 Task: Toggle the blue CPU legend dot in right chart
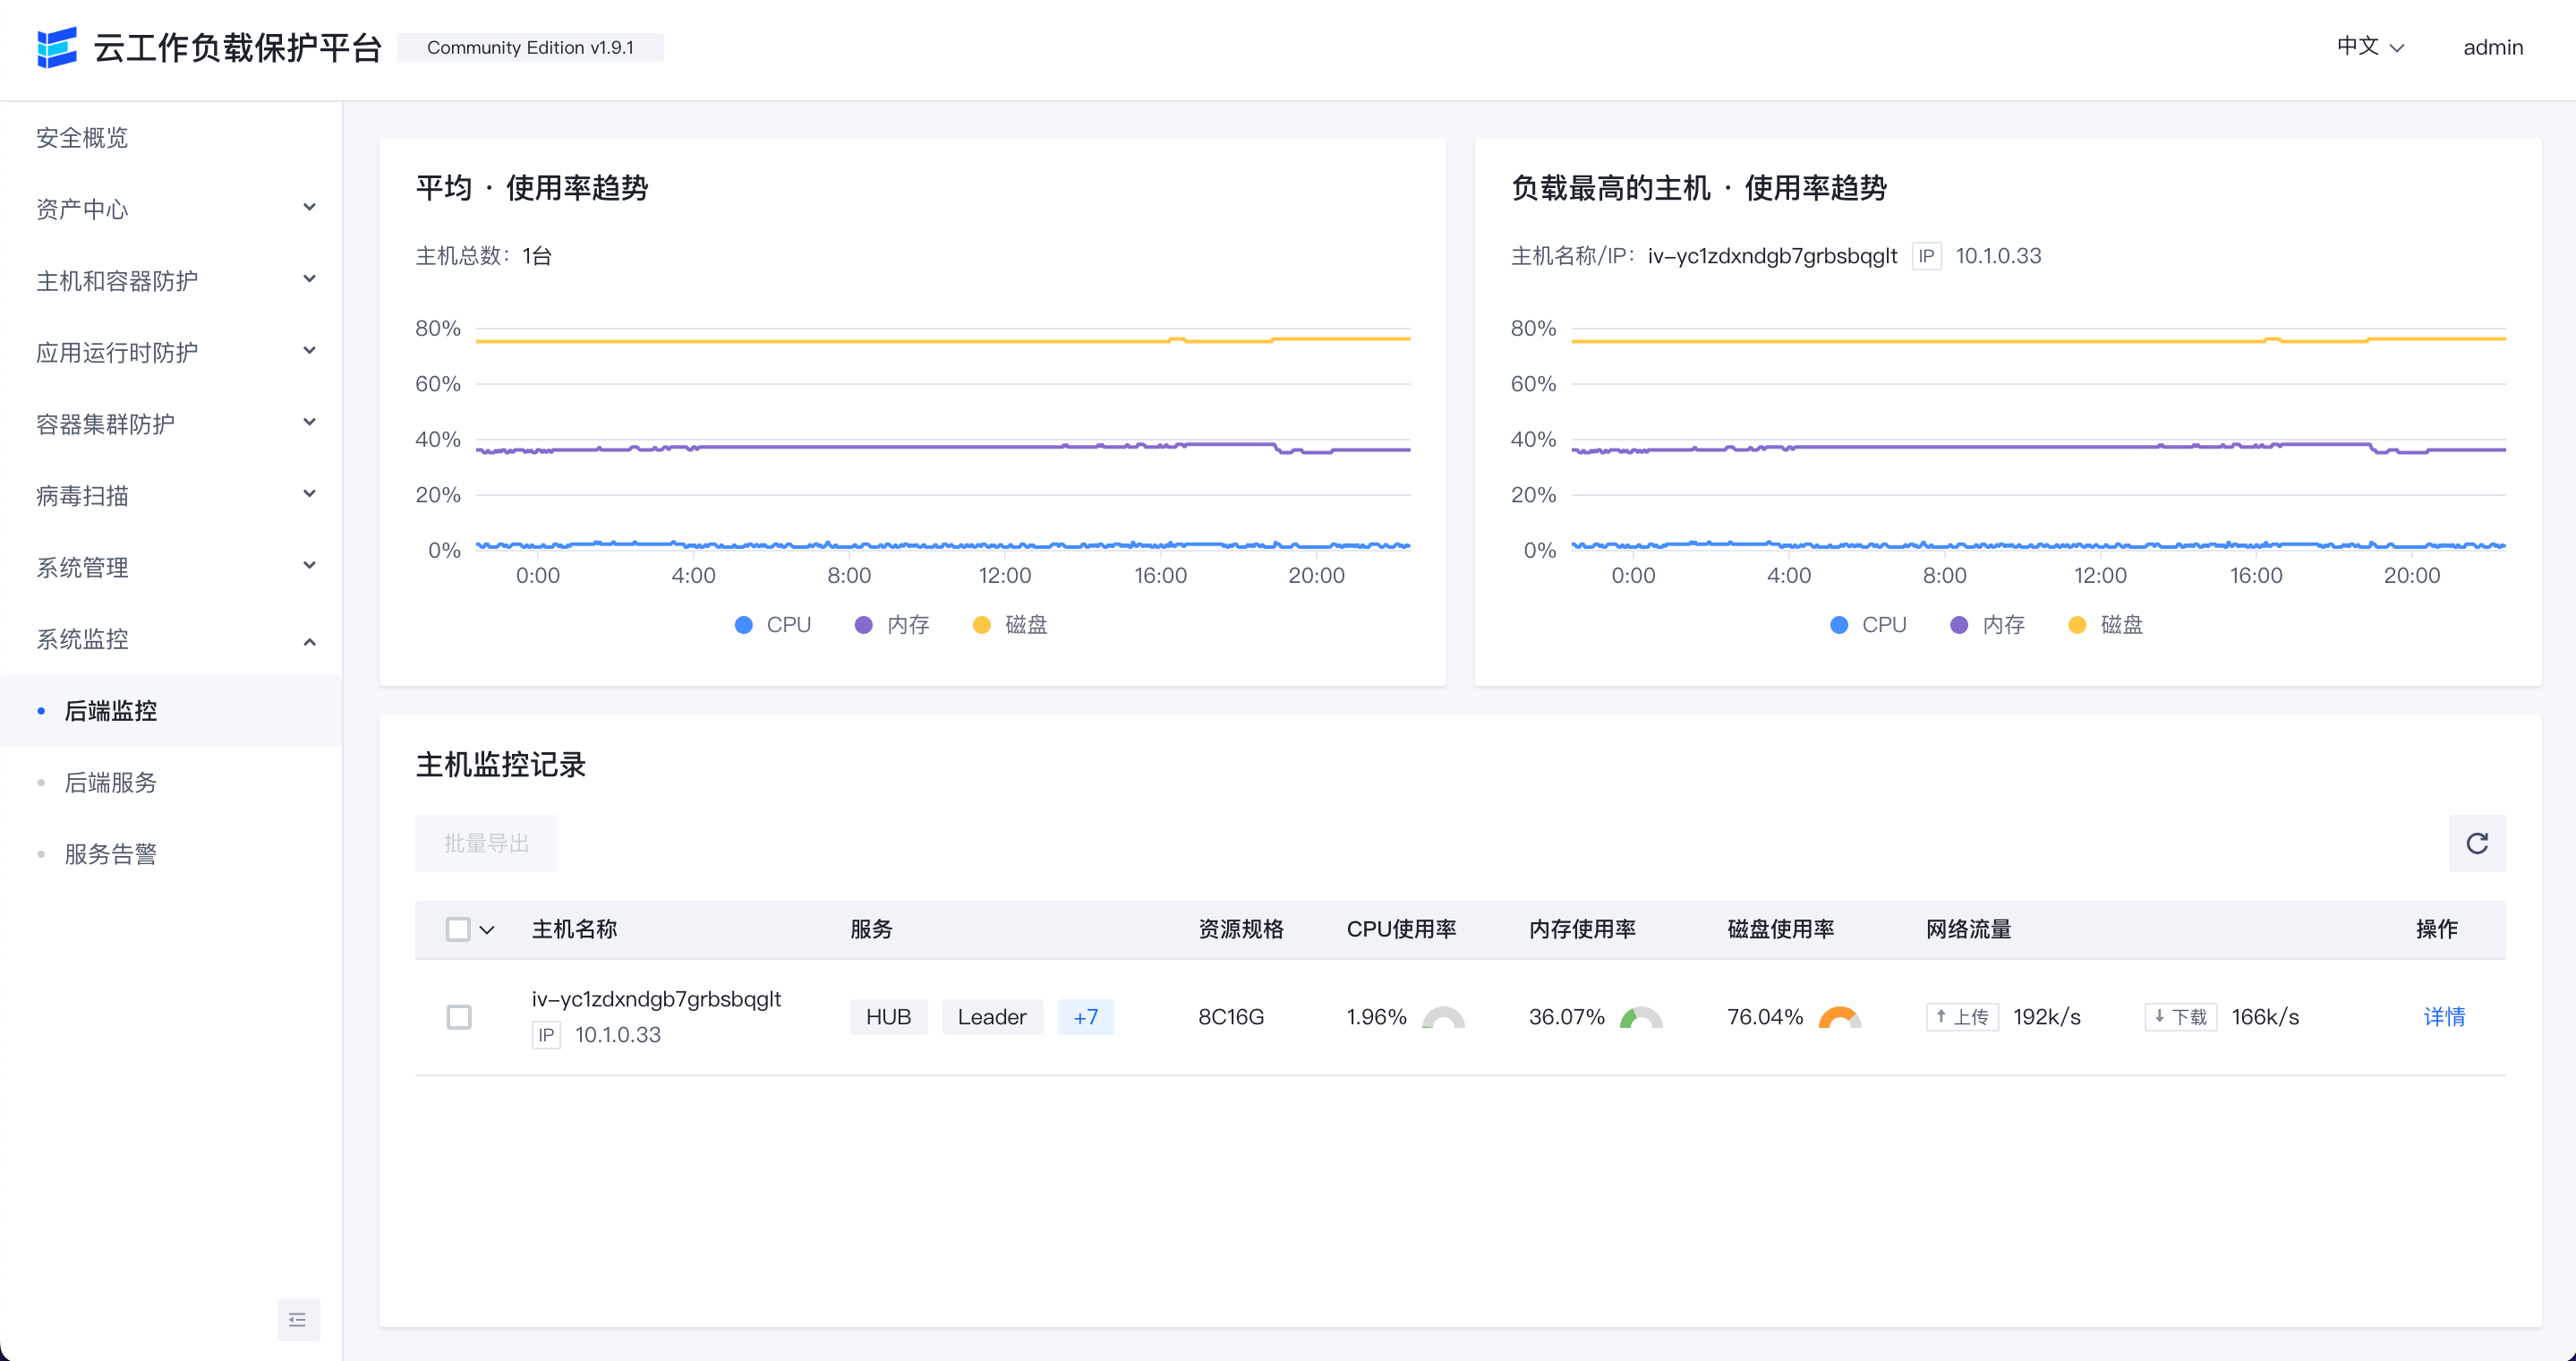(x=1839, y=625)
